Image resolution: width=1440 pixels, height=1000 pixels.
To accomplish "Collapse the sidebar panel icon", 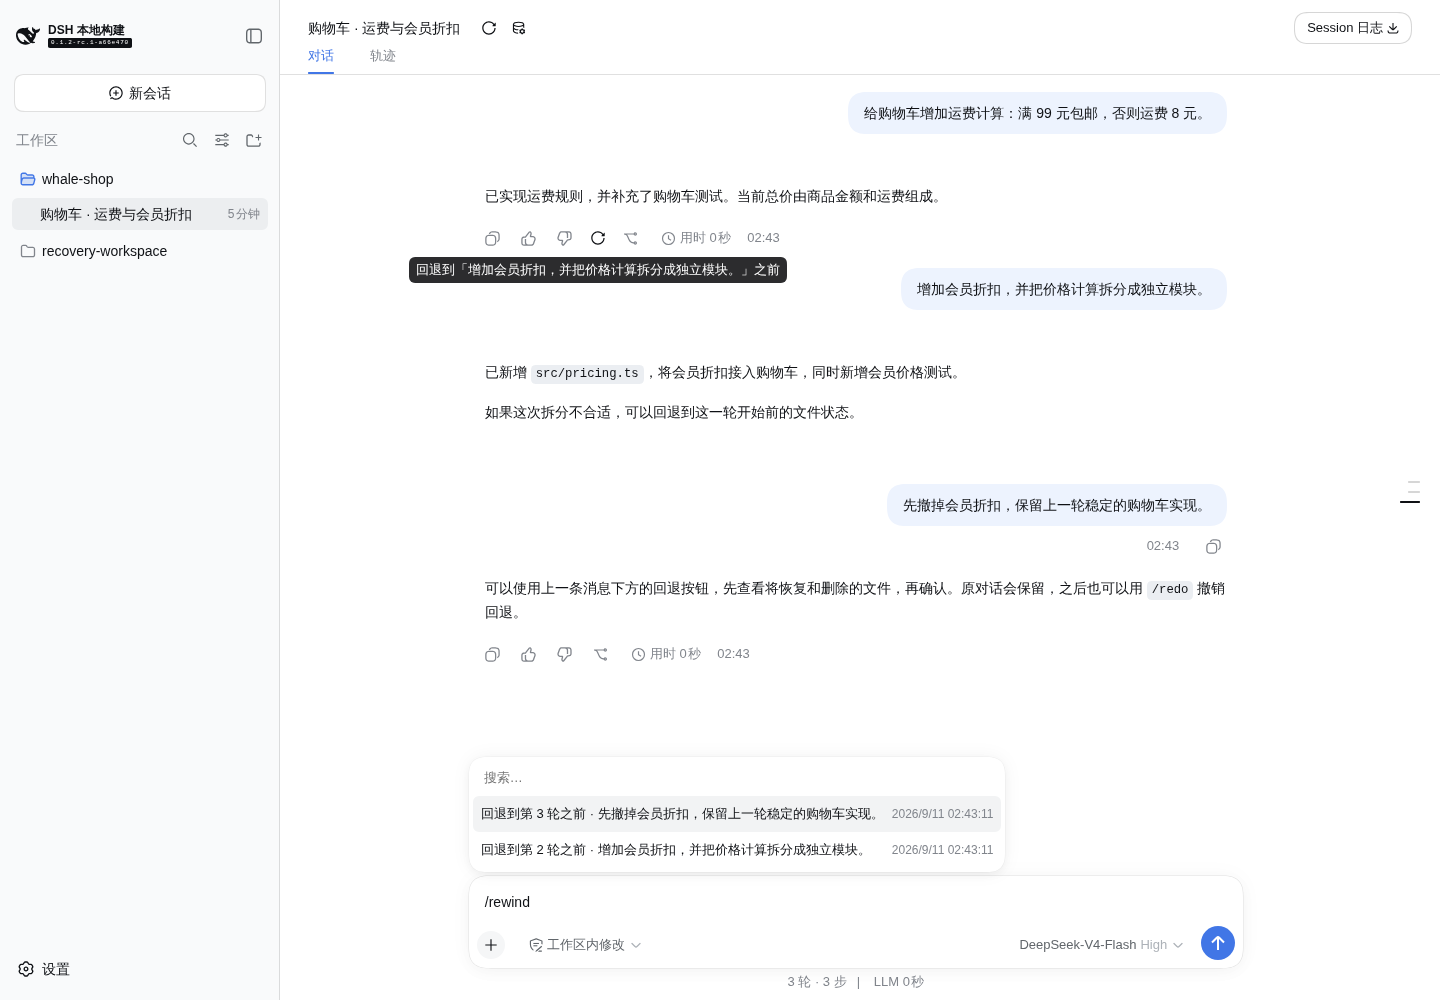I will click(x=254, y=36).
